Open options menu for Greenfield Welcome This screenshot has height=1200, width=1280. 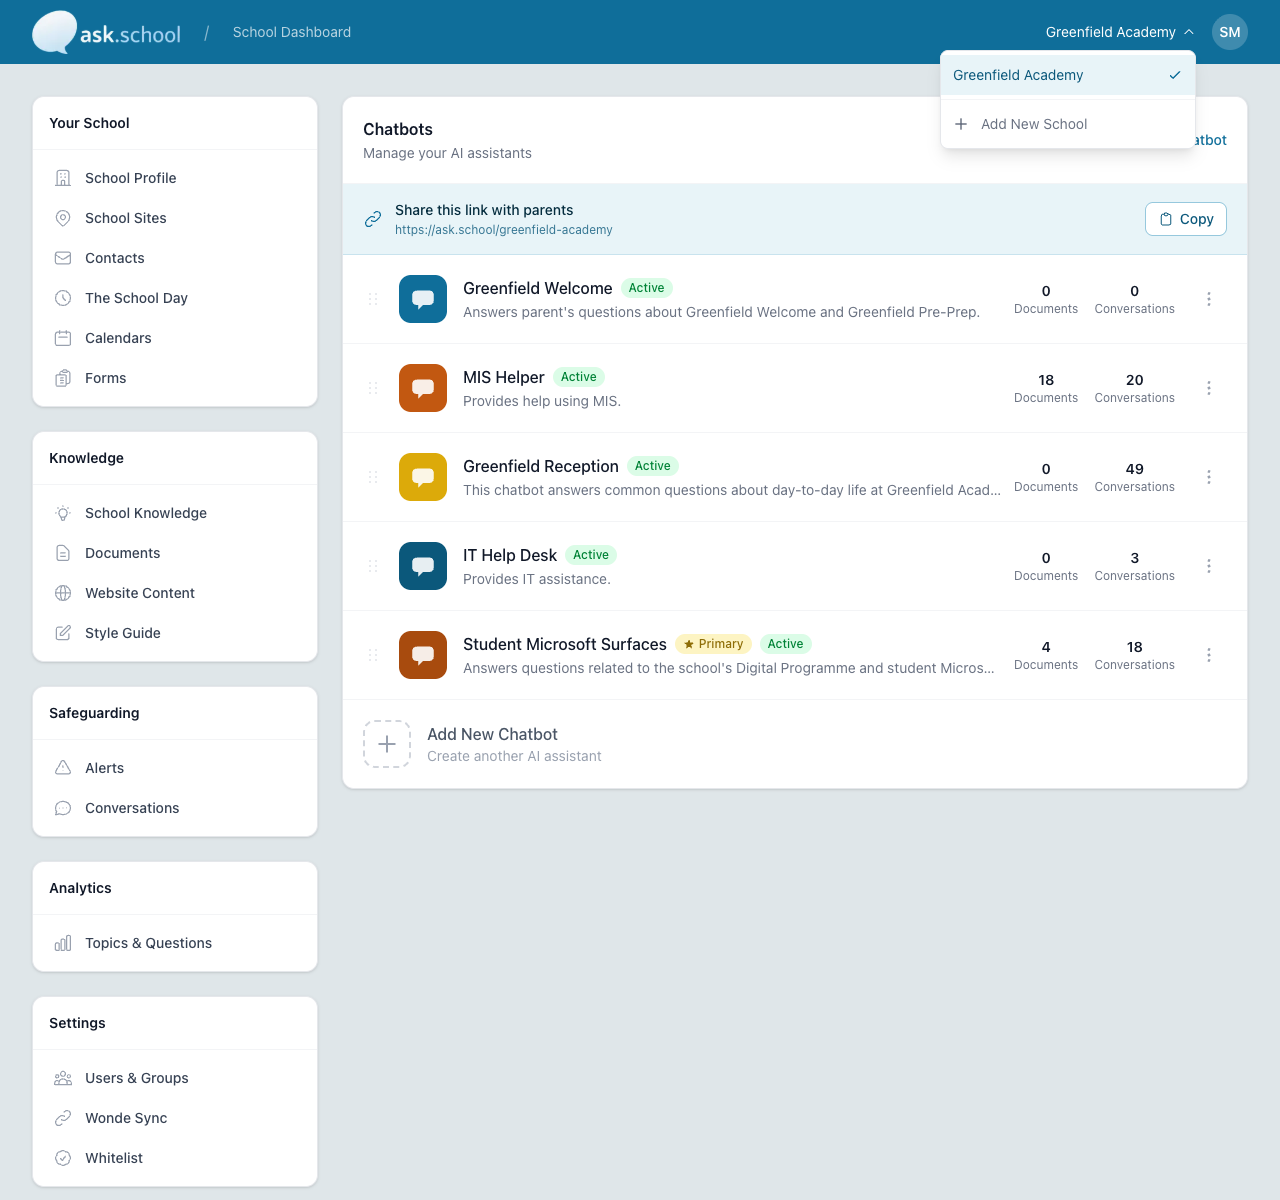pos(1209,299)
